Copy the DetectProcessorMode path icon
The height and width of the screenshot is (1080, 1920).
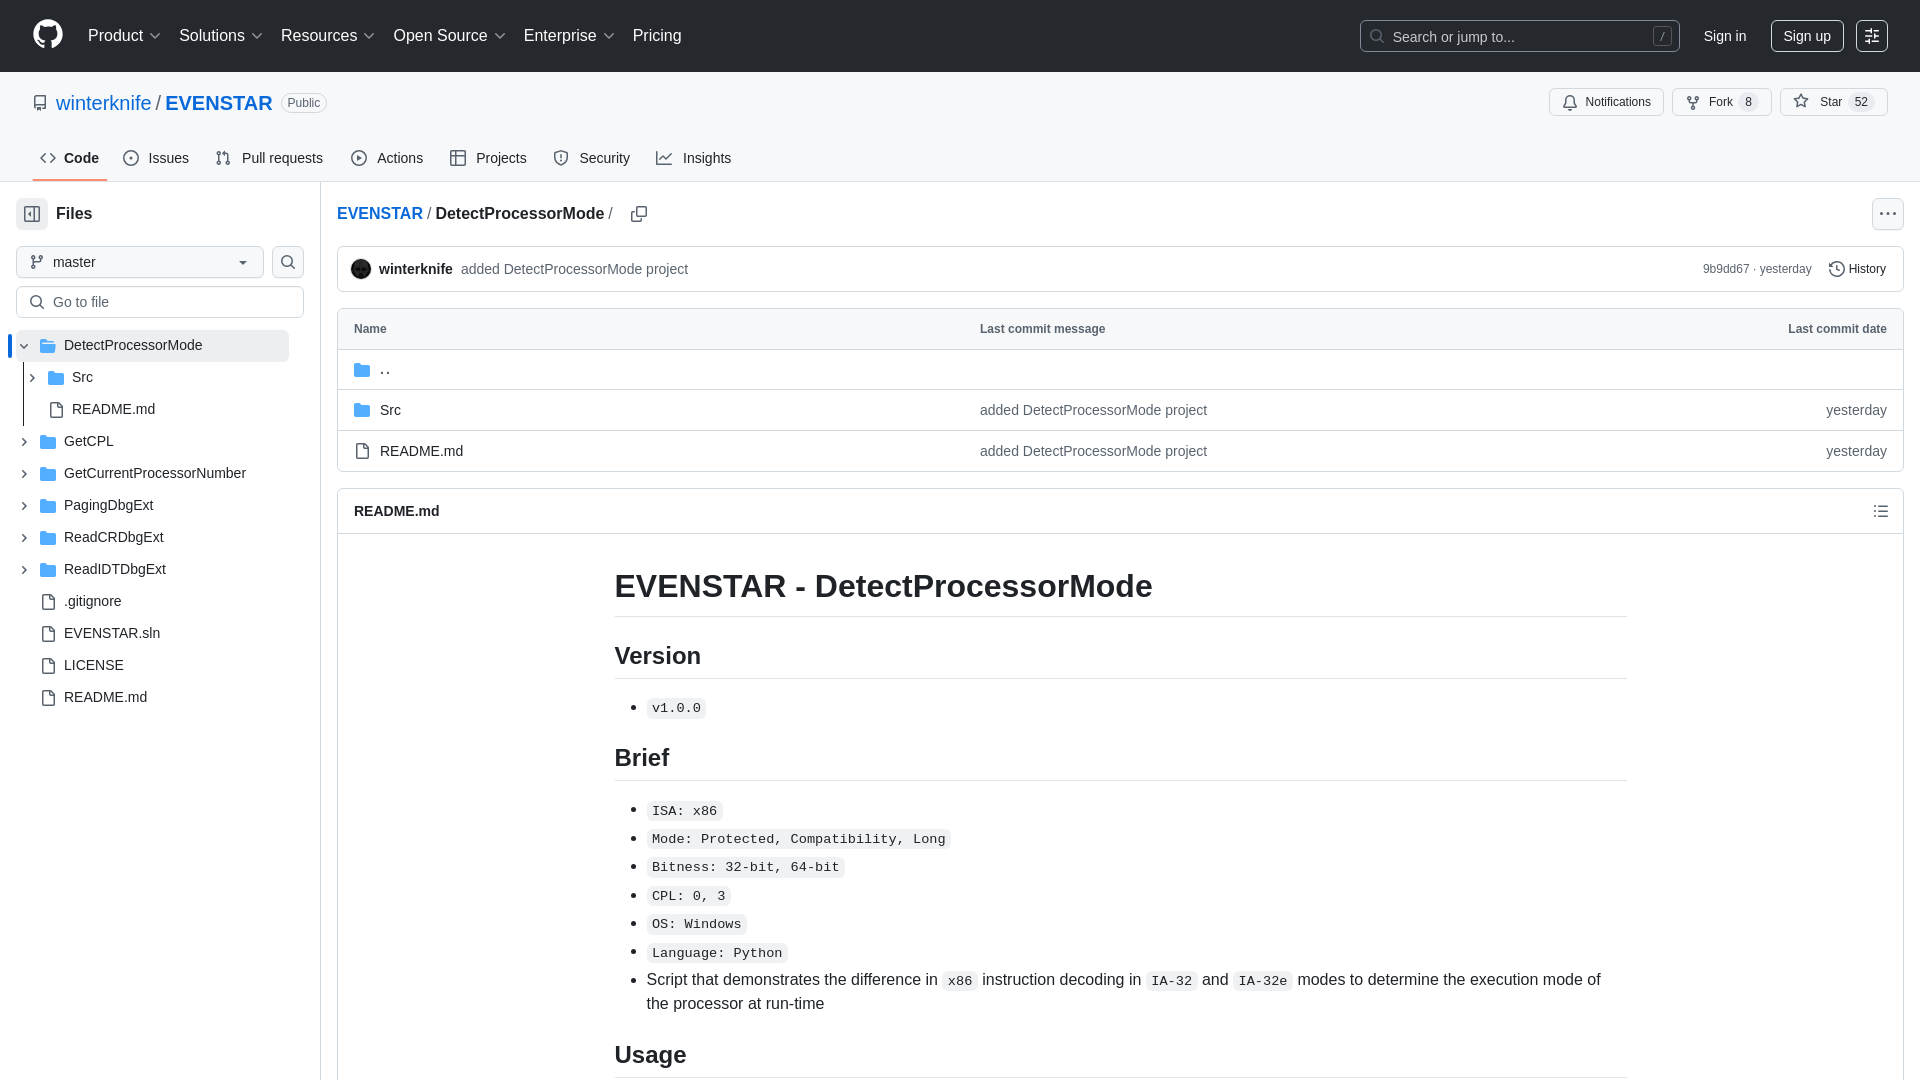[639, 214]
